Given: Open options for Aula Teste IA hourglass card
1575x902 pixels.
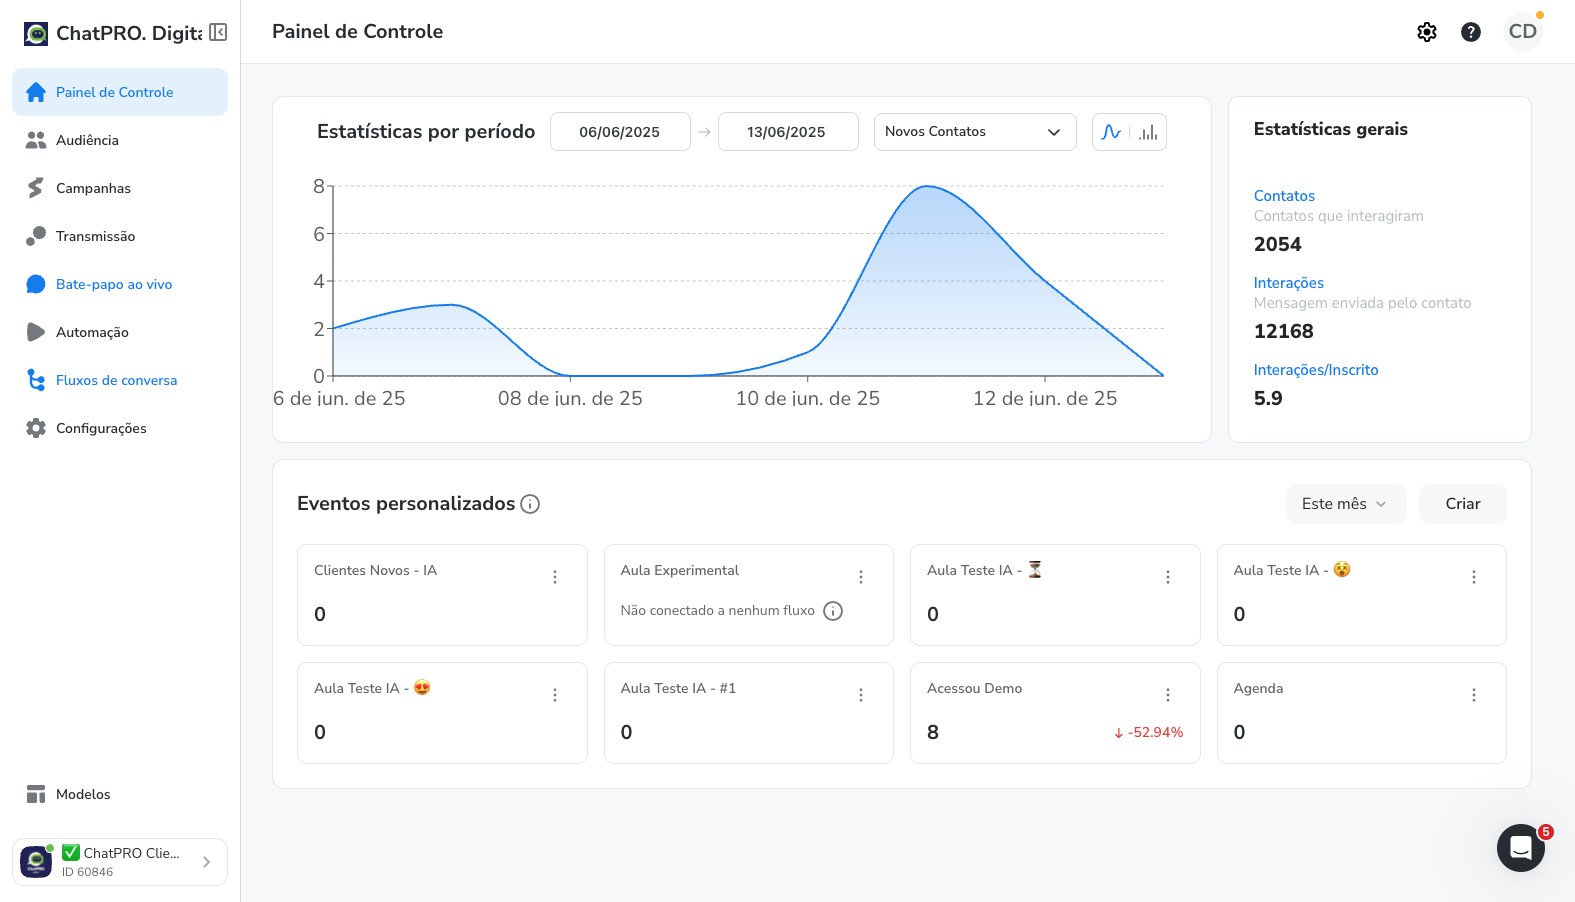Looking at the screenshot, I should pos(1168,577).
